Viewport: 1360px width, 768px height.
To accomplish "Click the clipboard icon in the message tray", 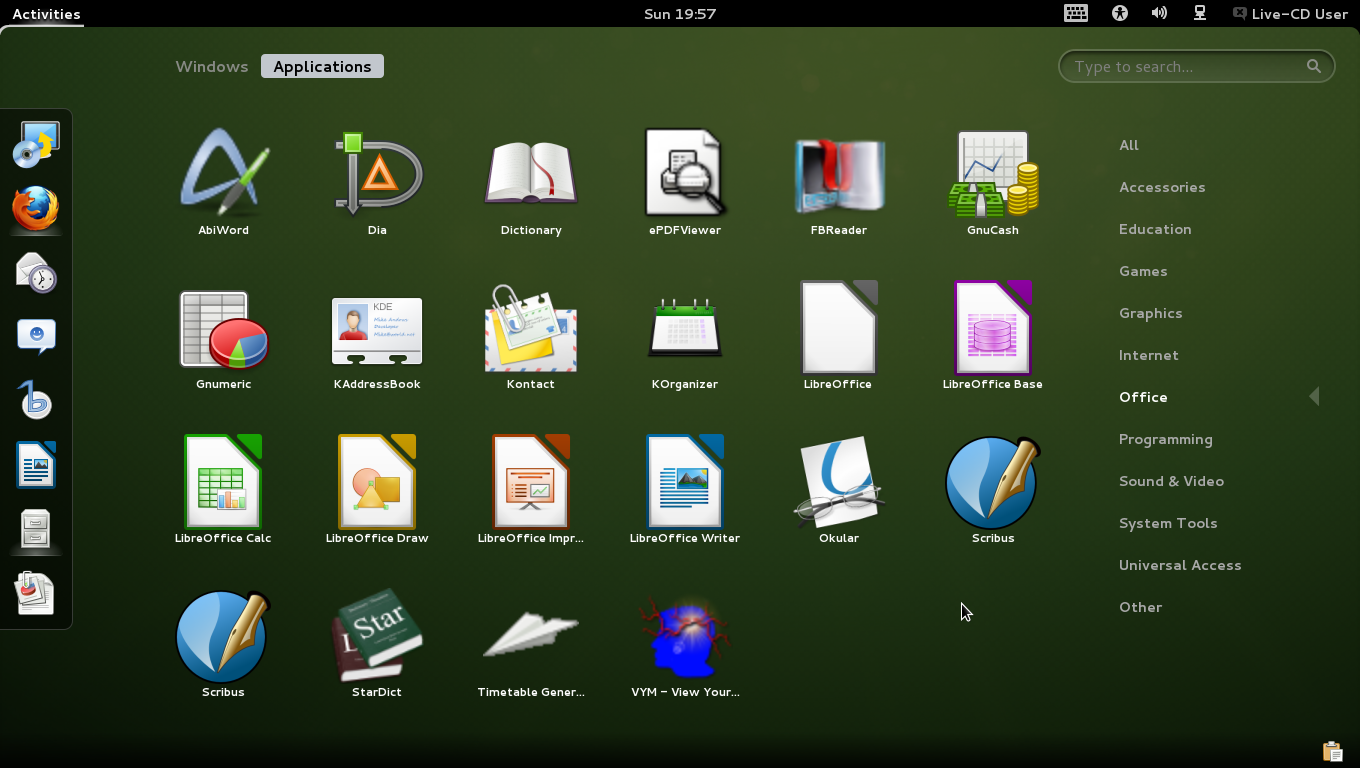I will click(1332, 751).
